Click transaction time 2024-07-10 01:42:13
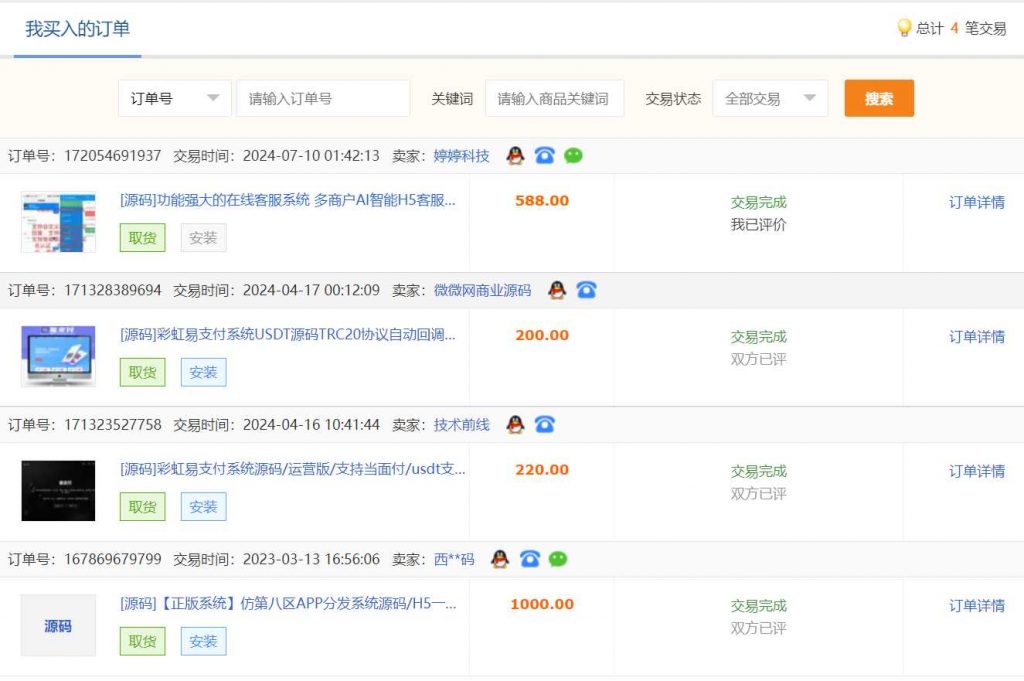 pos(311,156)
